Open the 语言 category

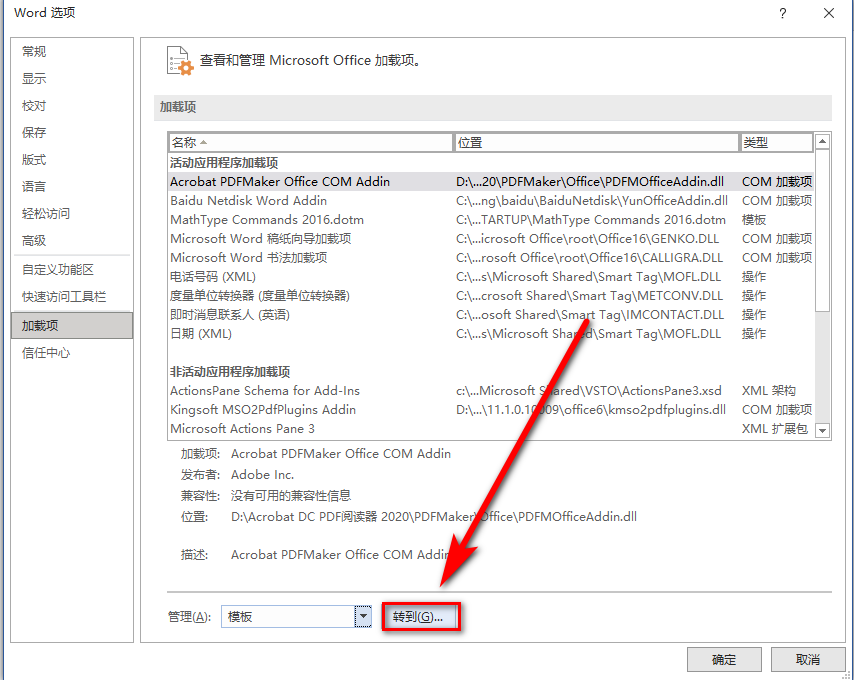click(x=72, y=186)
